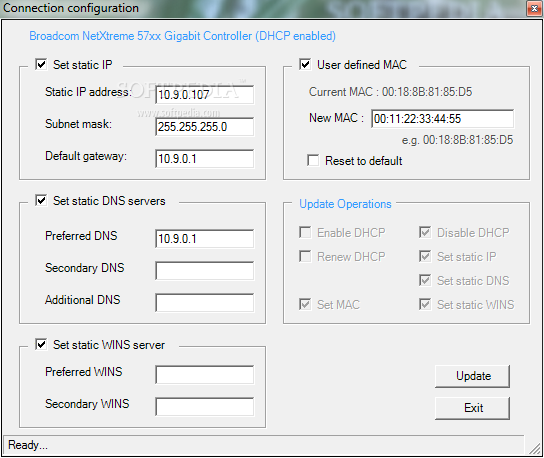Toggle the User defined MAC checkbox

(305, 64)
